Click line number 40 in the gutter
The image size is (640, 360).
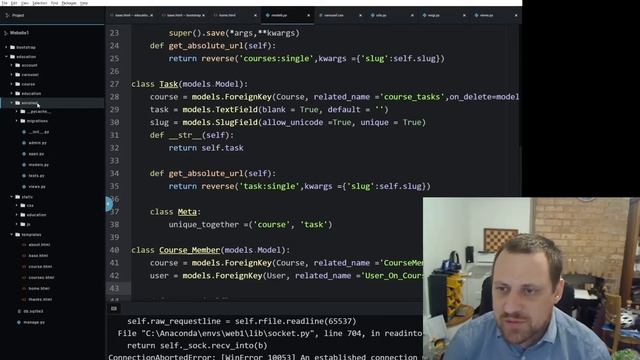point(114,250)
